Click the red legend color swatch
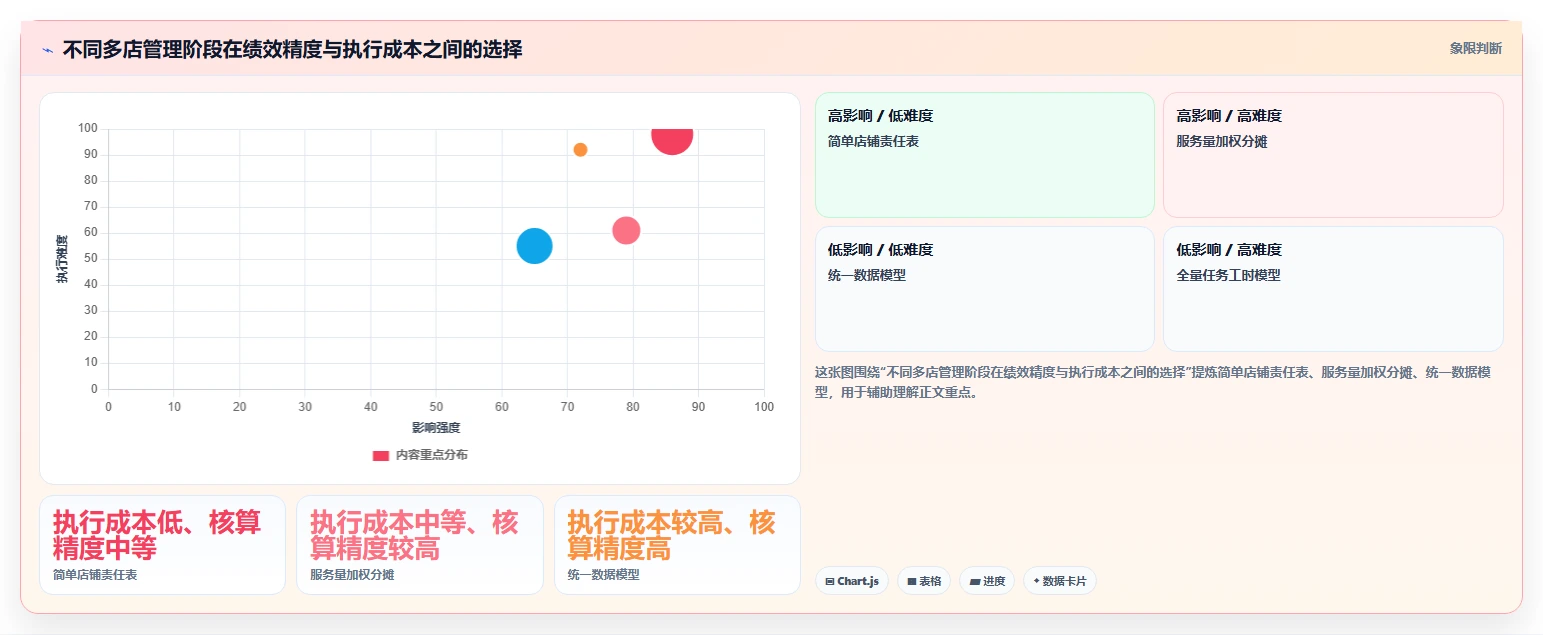The image size is (1543, 635). tap(381, 455)
